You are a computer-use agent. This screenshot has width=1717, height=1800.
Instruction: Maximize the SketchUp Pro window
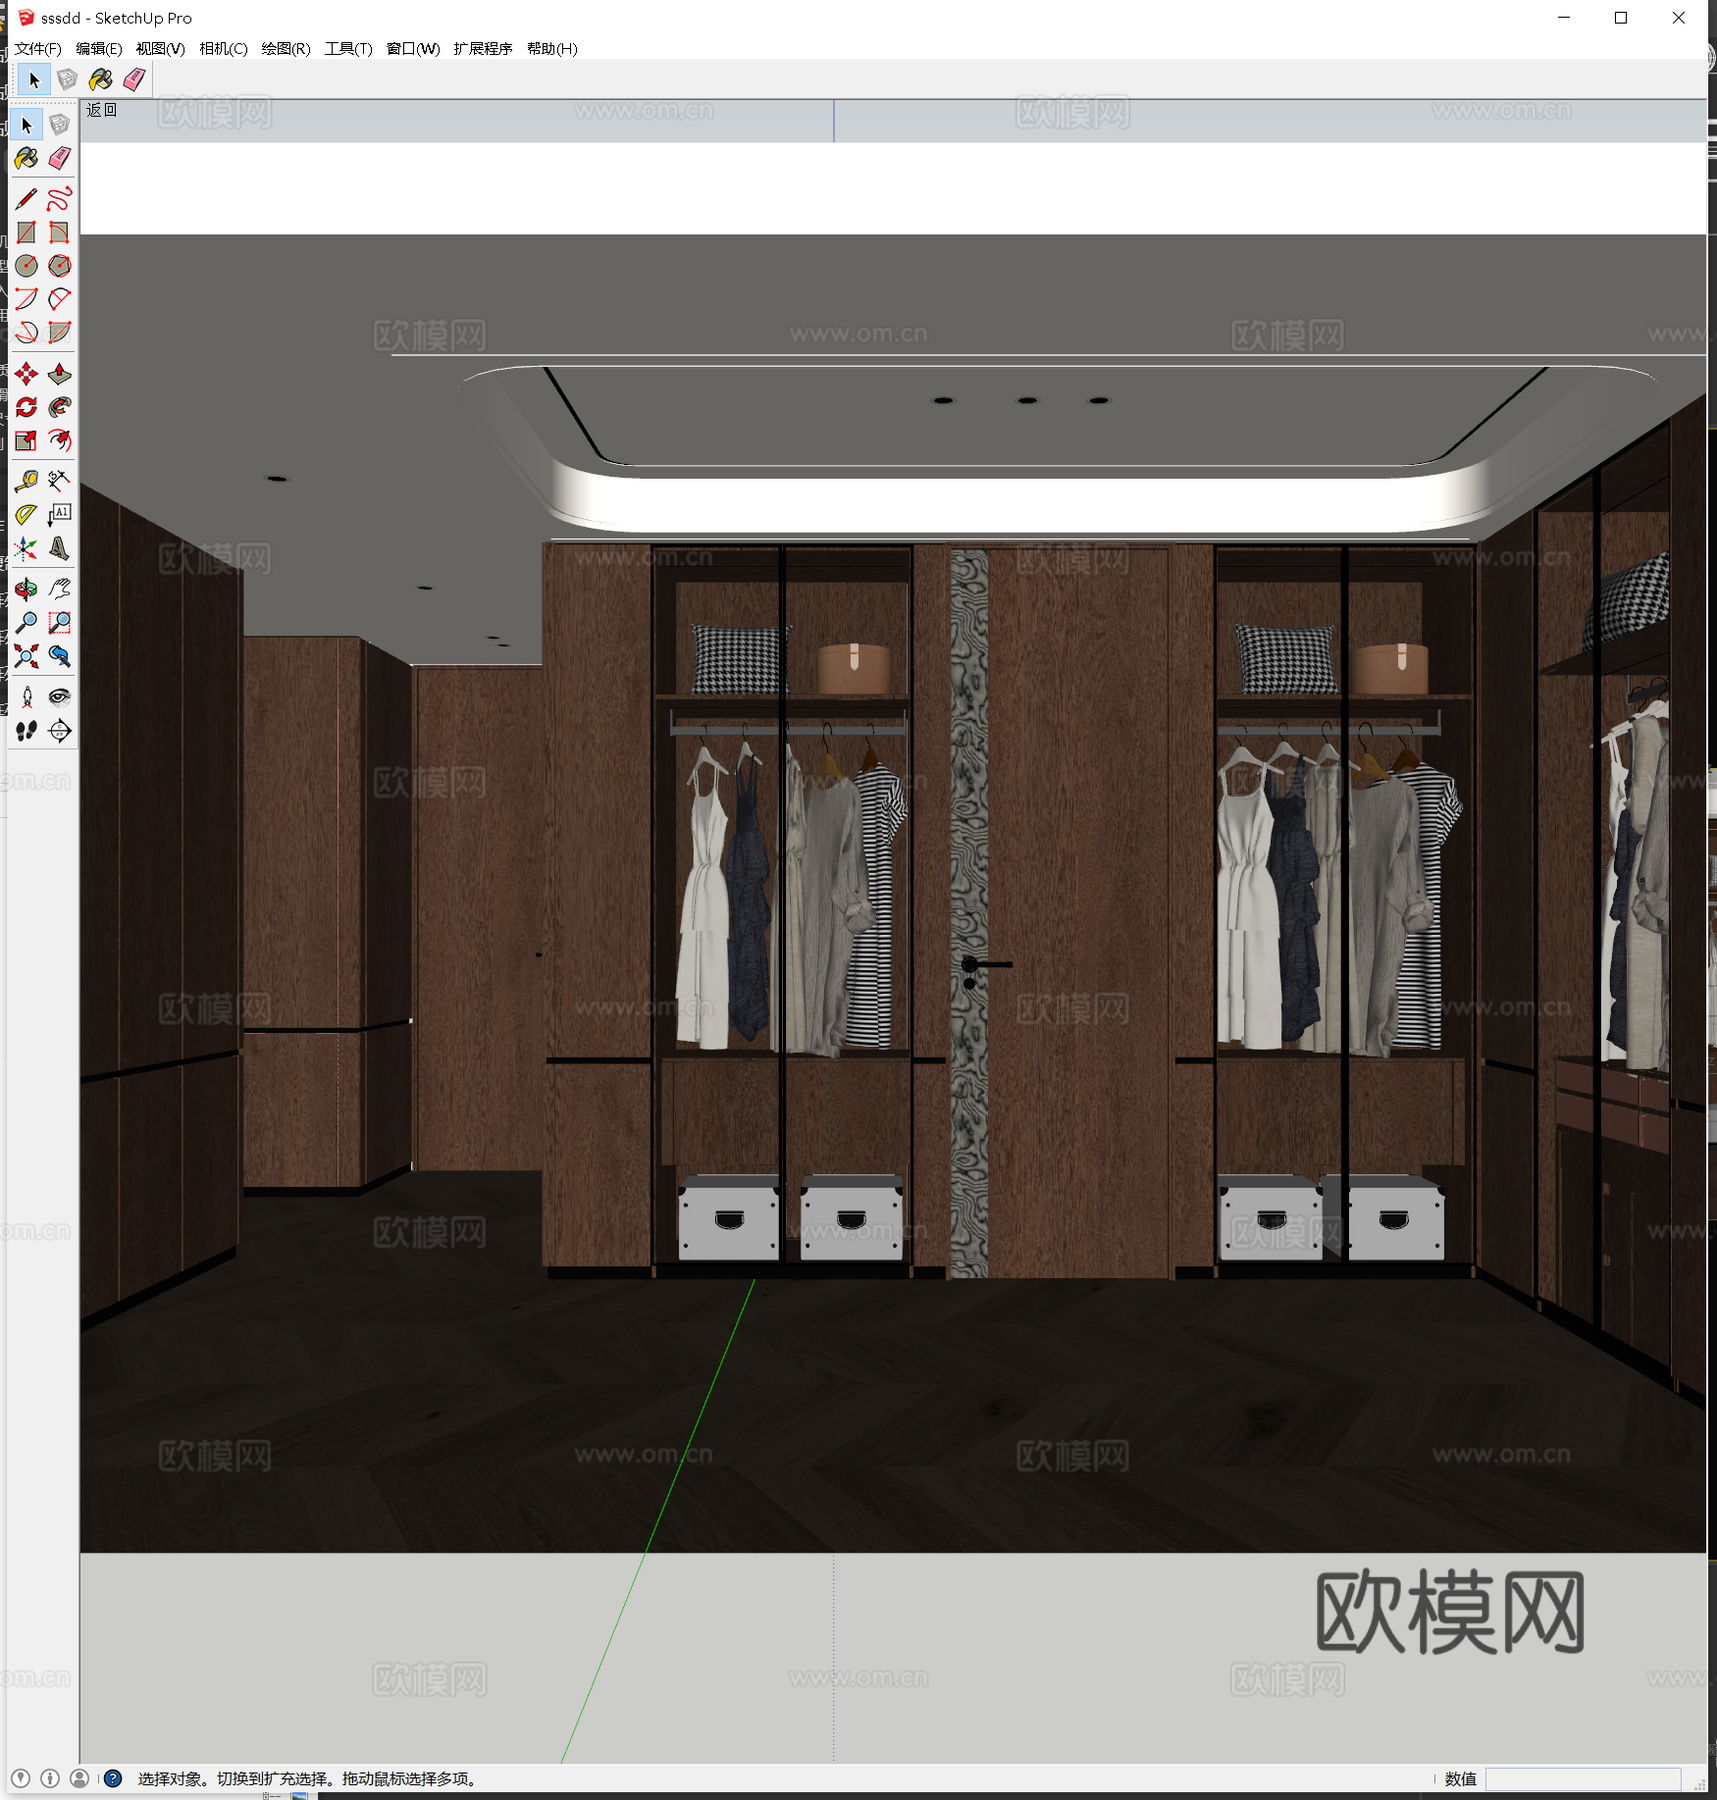[1621, 18]
